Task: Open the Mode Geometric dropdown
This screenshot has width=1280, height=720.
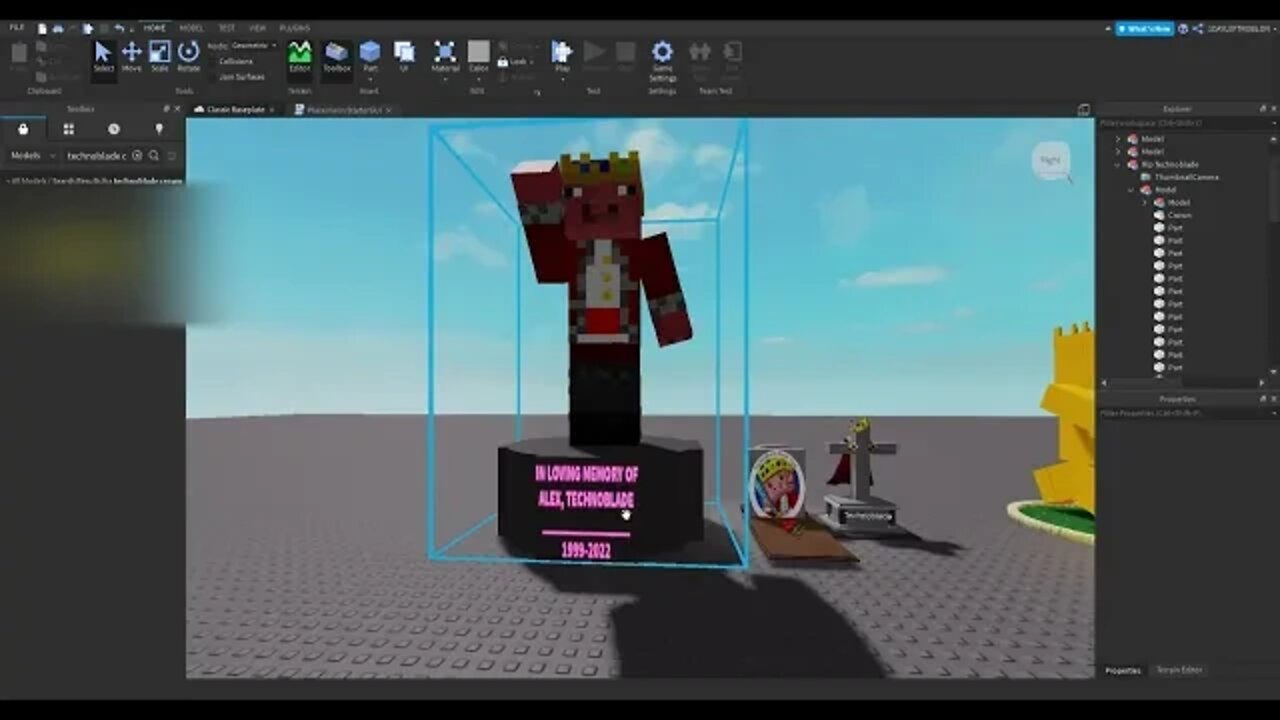Action: click(x=253, y=46)
